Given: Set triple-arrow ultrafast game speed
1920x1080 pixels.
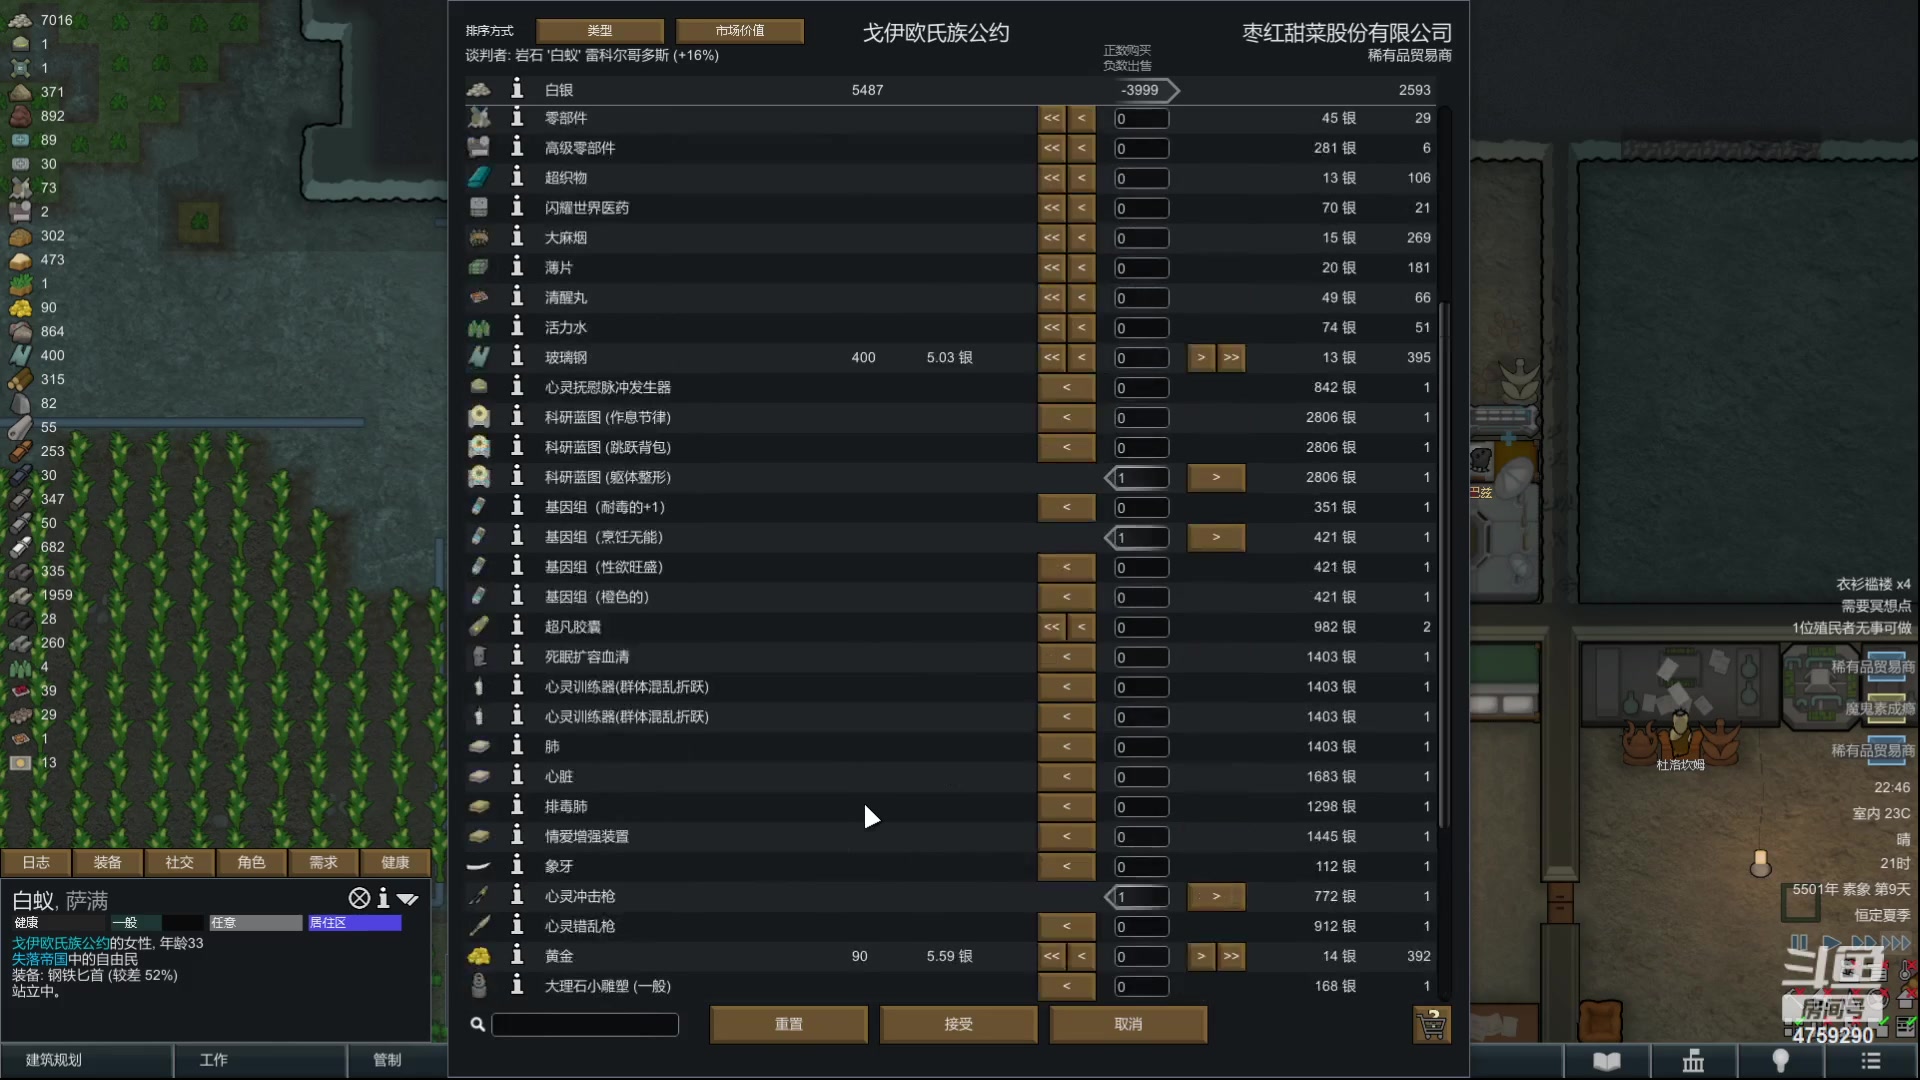Looking at the screenshot, I should [1897, 942].
